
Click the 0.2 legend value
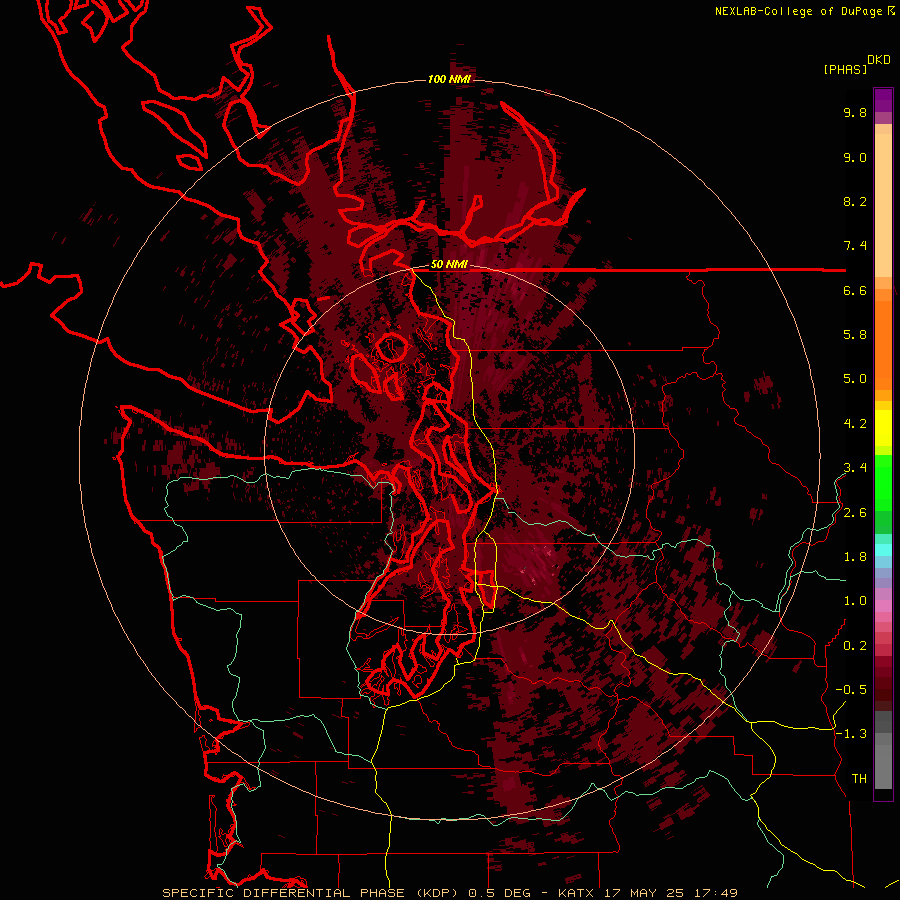(855, 646)
